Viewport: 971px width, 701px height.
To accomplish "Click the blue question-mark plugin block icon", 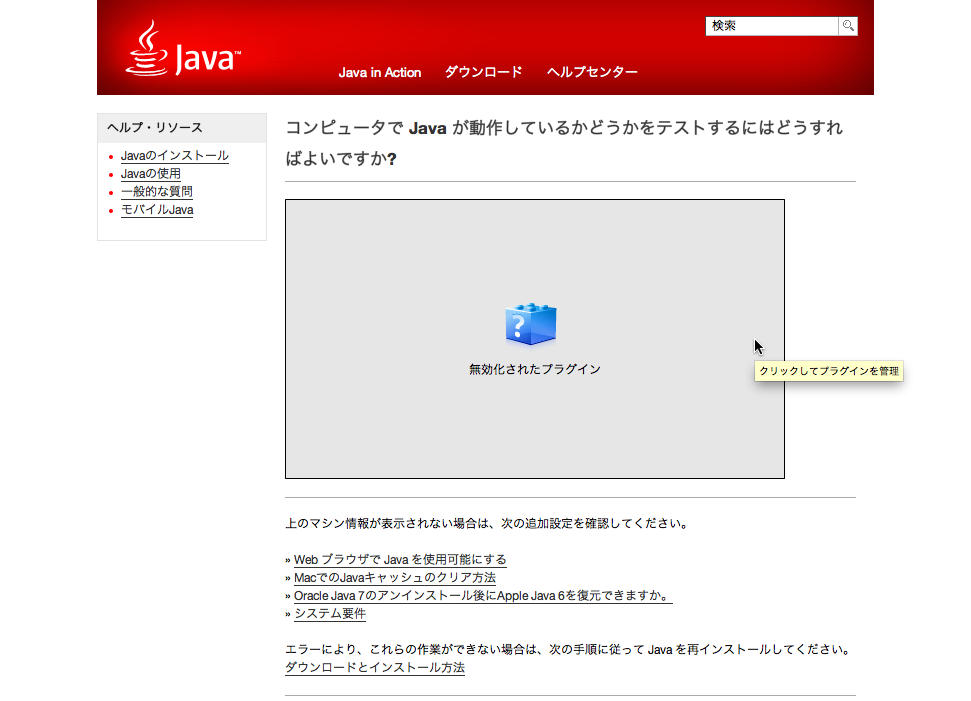I will (531, 325).
